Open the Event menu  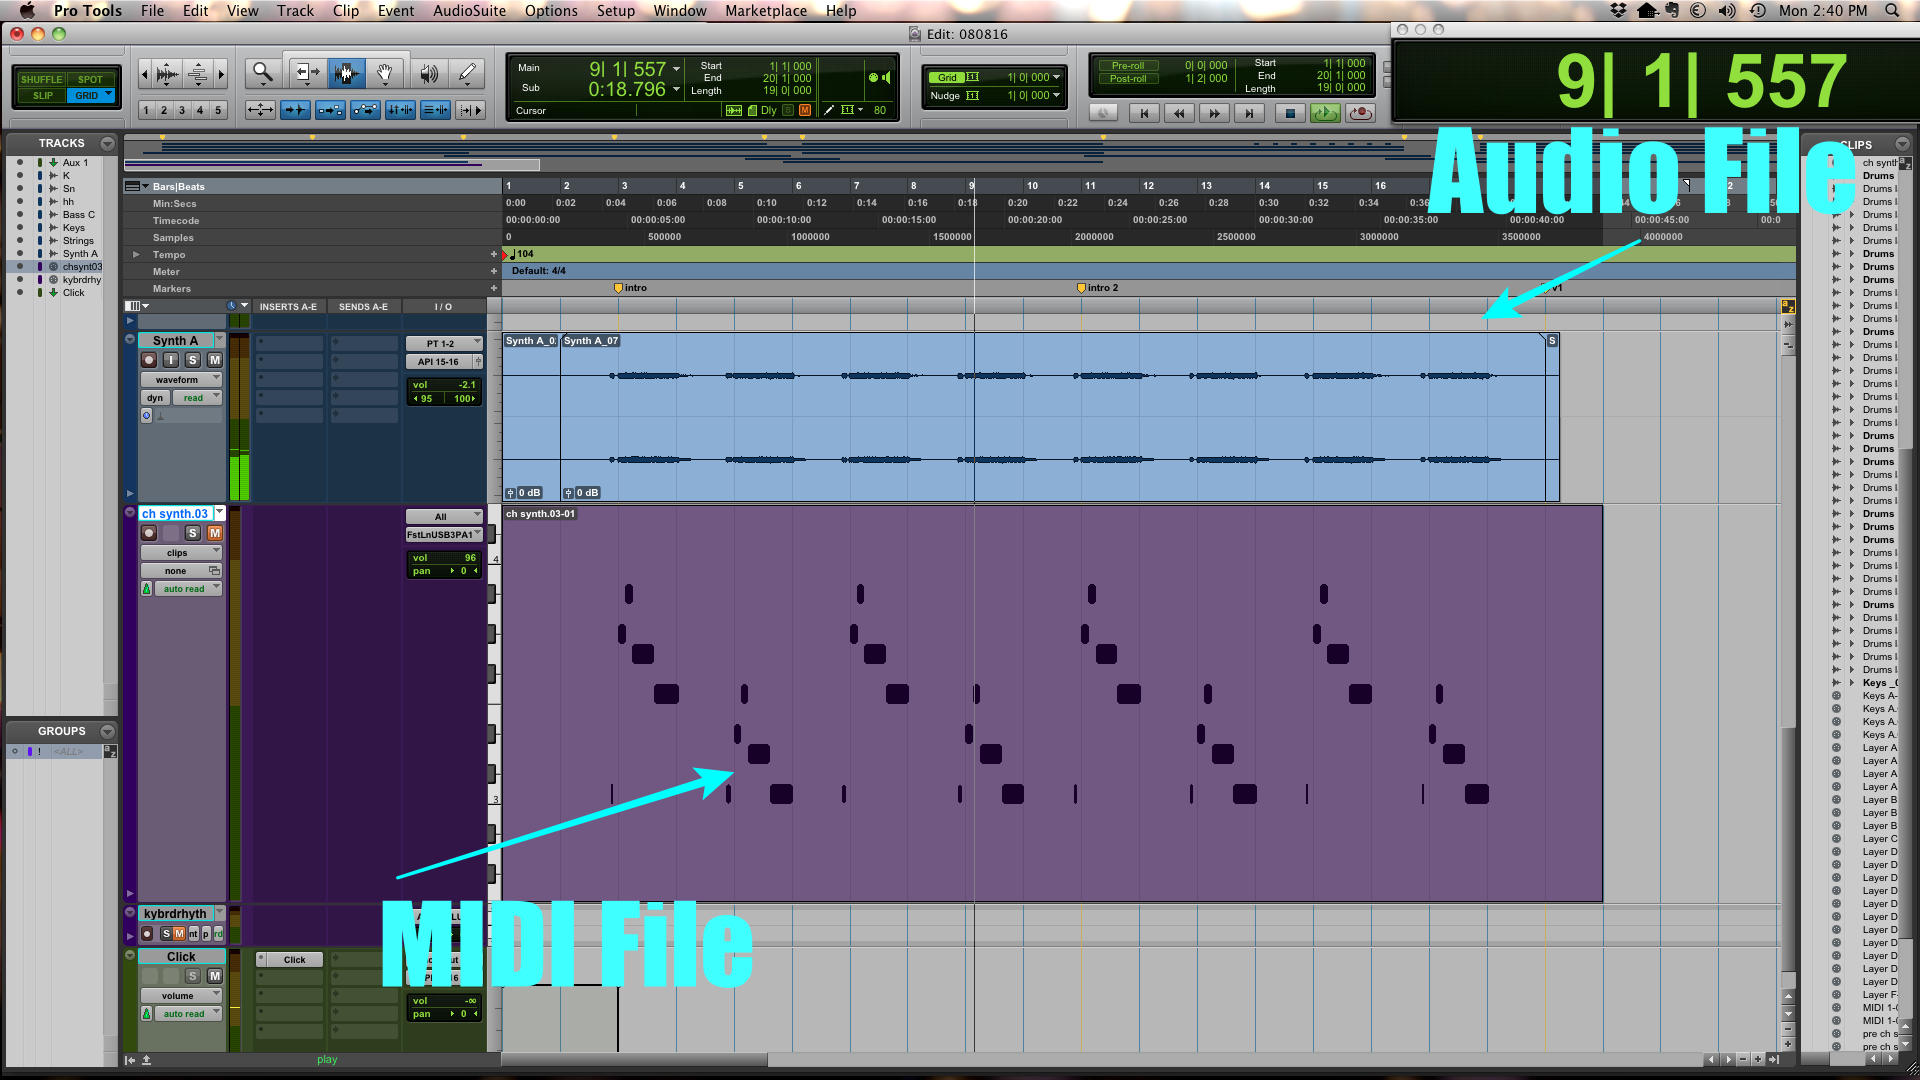[396, 10]
